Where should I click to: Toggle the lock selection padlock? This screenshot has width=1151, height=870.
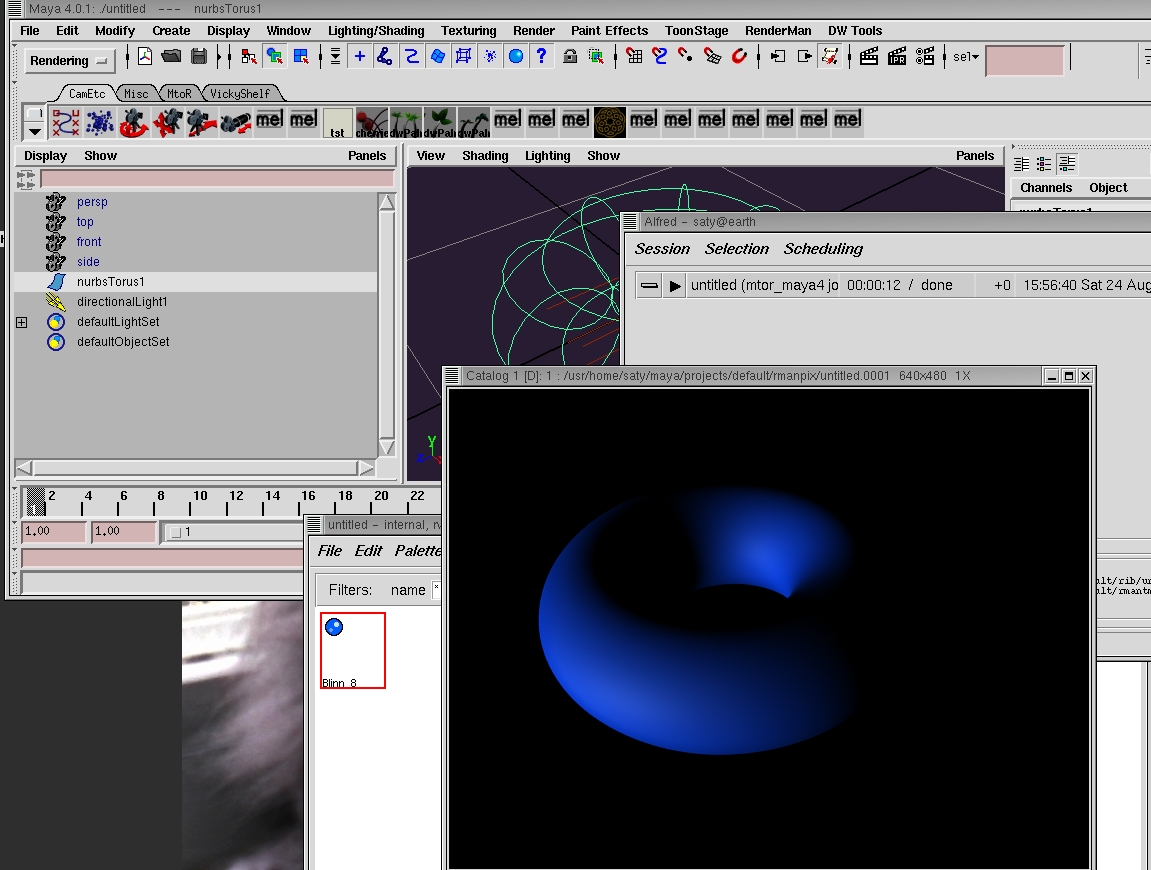(x=570, y=57)
